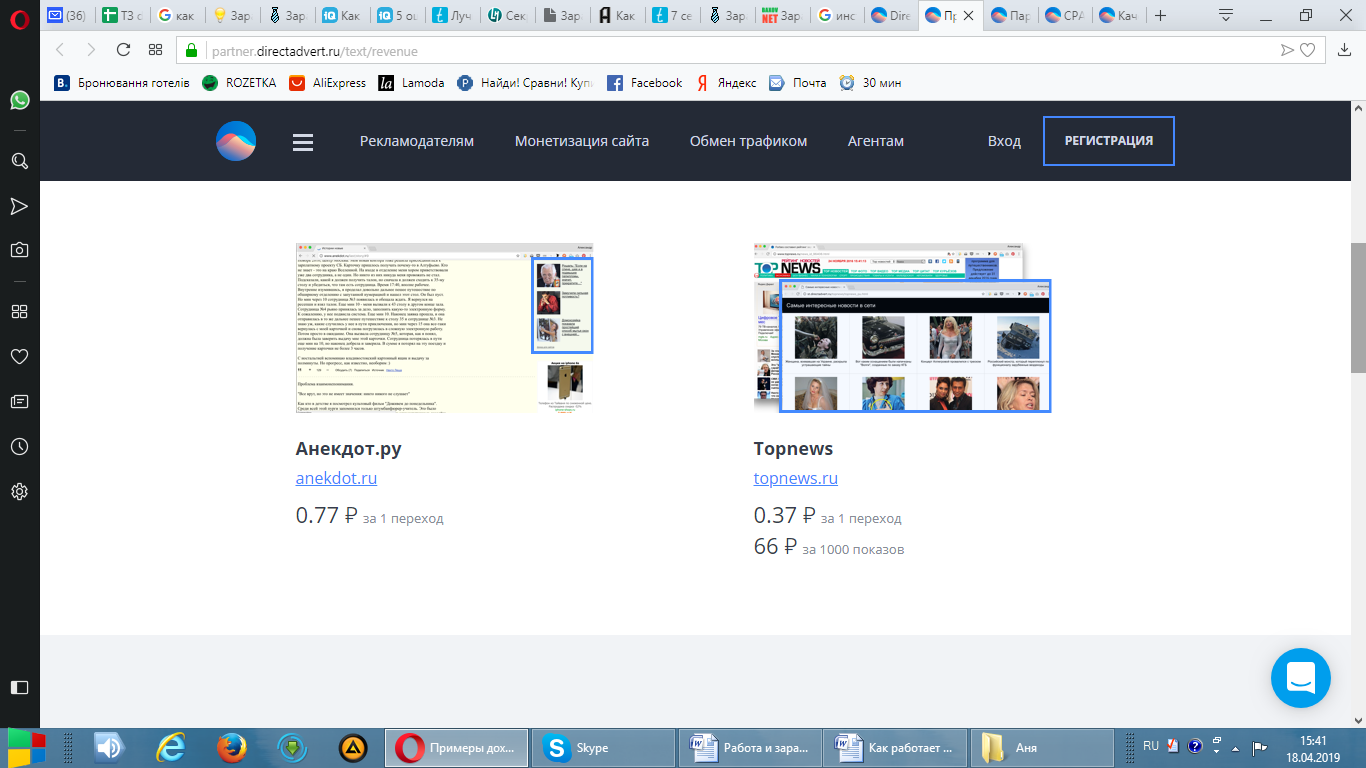This screenshot has width=1366, height=768.
Task: Send page via the address bar arrow icon
Action: tap(1287, 51)
